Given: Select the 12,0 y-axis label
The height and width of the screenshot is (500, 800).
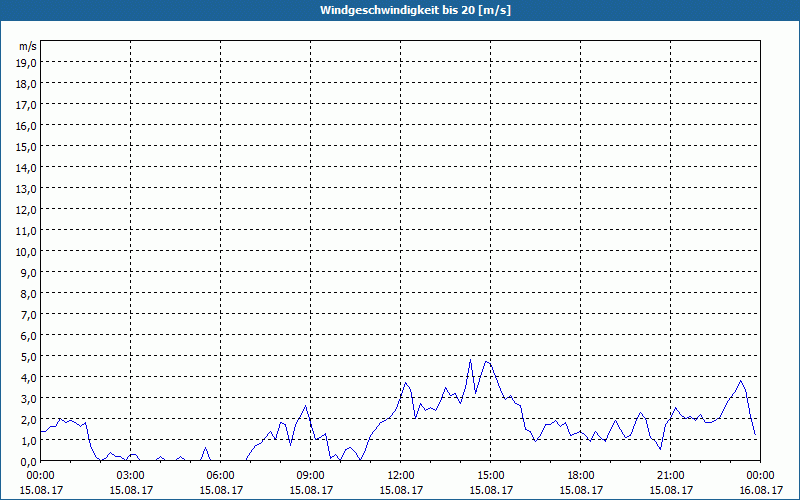Looking at the screenshot, I should pyautogui.click(x=27, y=210).
